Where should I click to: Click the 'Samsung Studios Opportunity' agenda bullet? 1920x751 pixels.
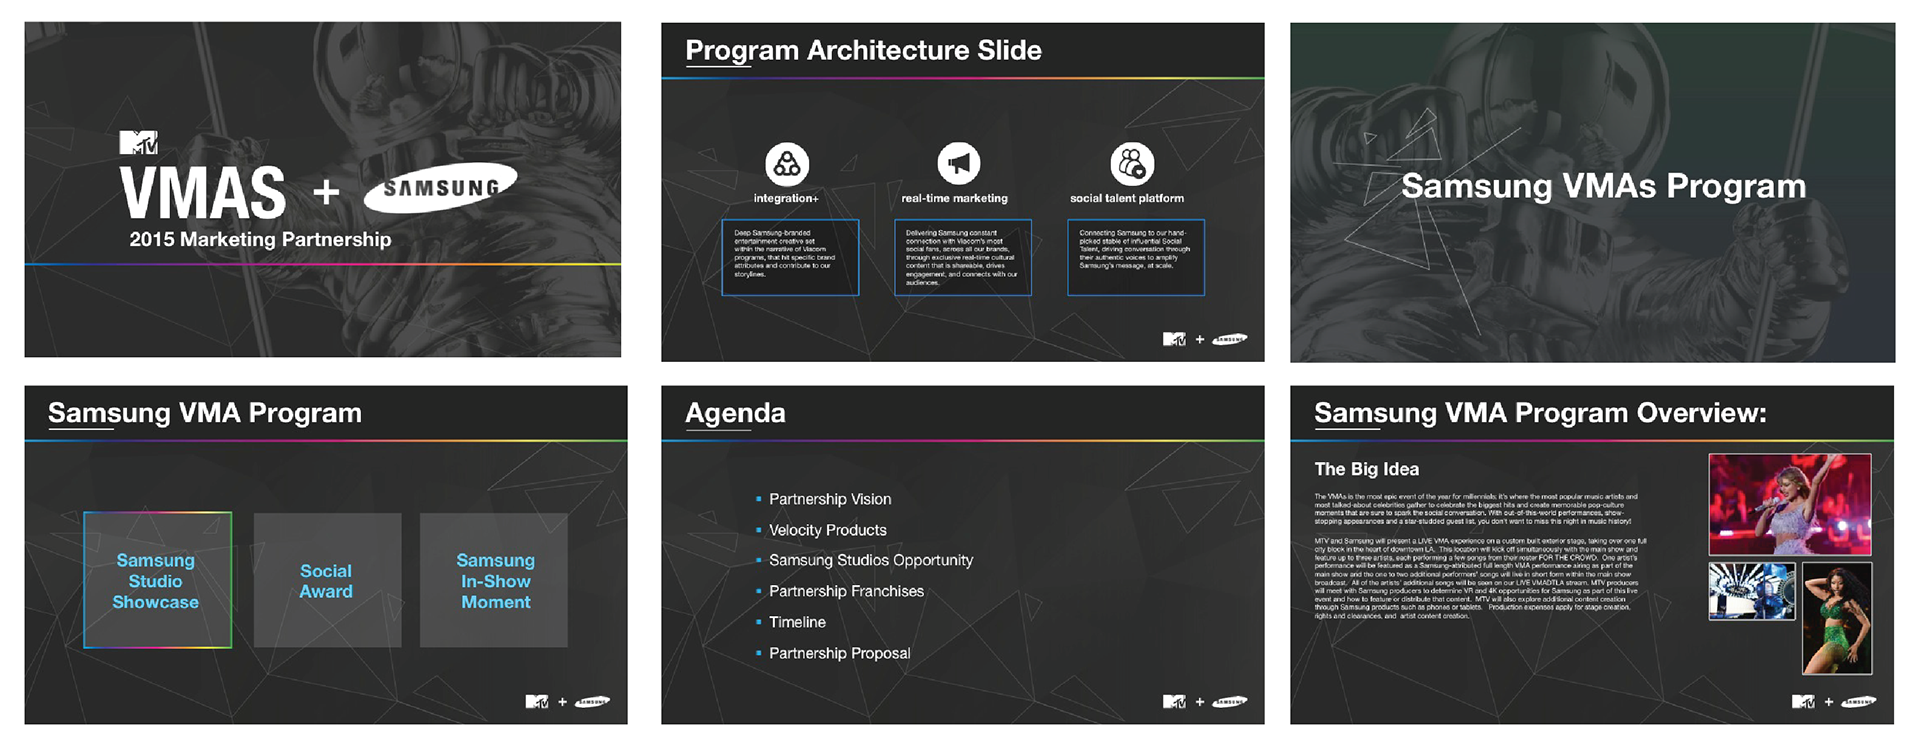[870, 560]
